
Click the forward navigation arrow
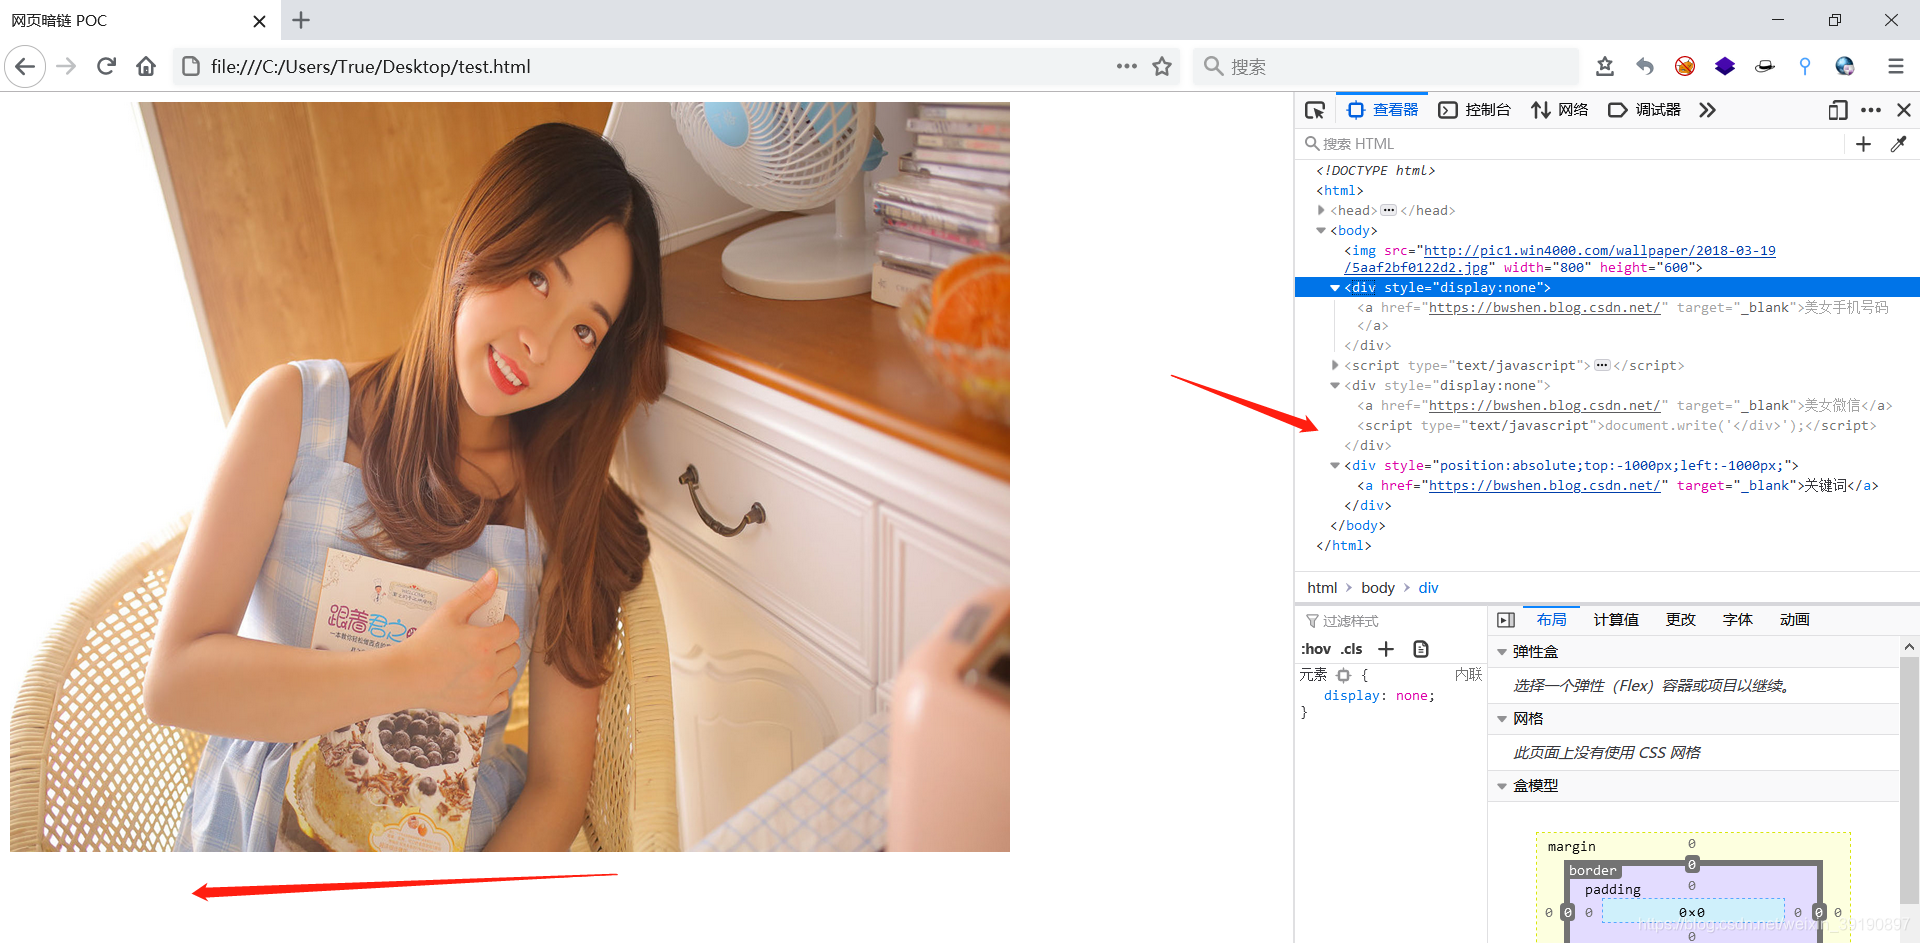(66, 66)
